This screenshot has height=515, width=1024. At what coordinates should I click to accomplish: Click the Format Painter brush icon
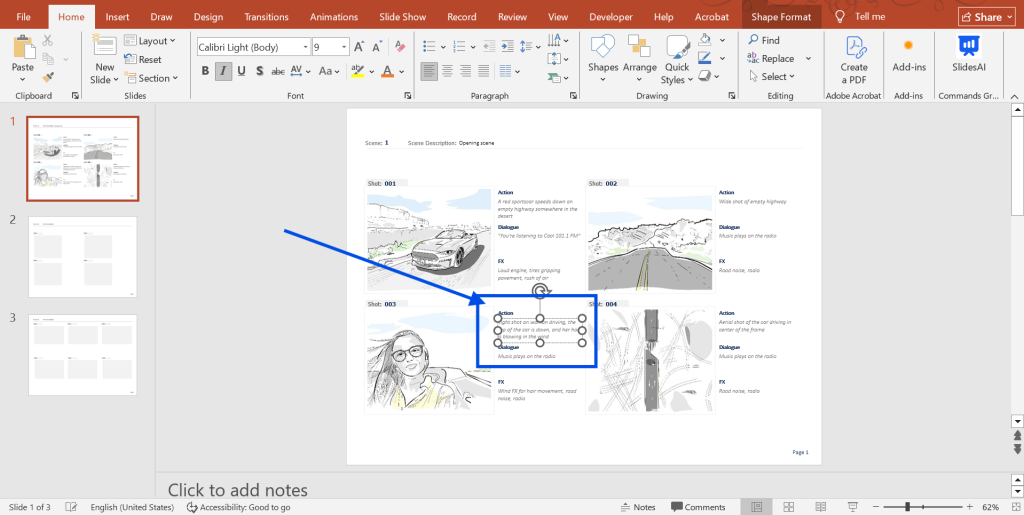(x=49, y=77)
